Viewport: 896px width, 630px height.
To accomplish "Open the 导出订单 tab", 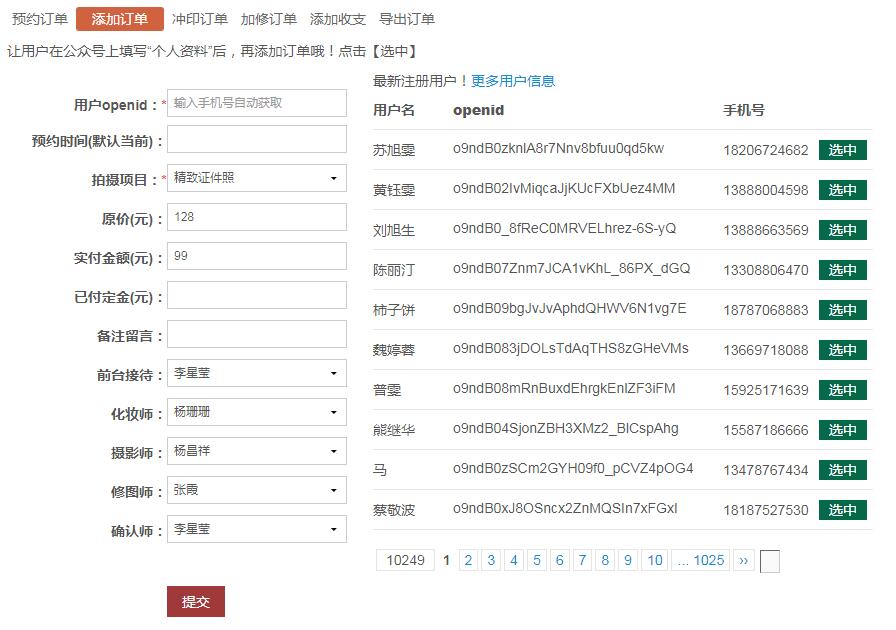I will (407, 19).
